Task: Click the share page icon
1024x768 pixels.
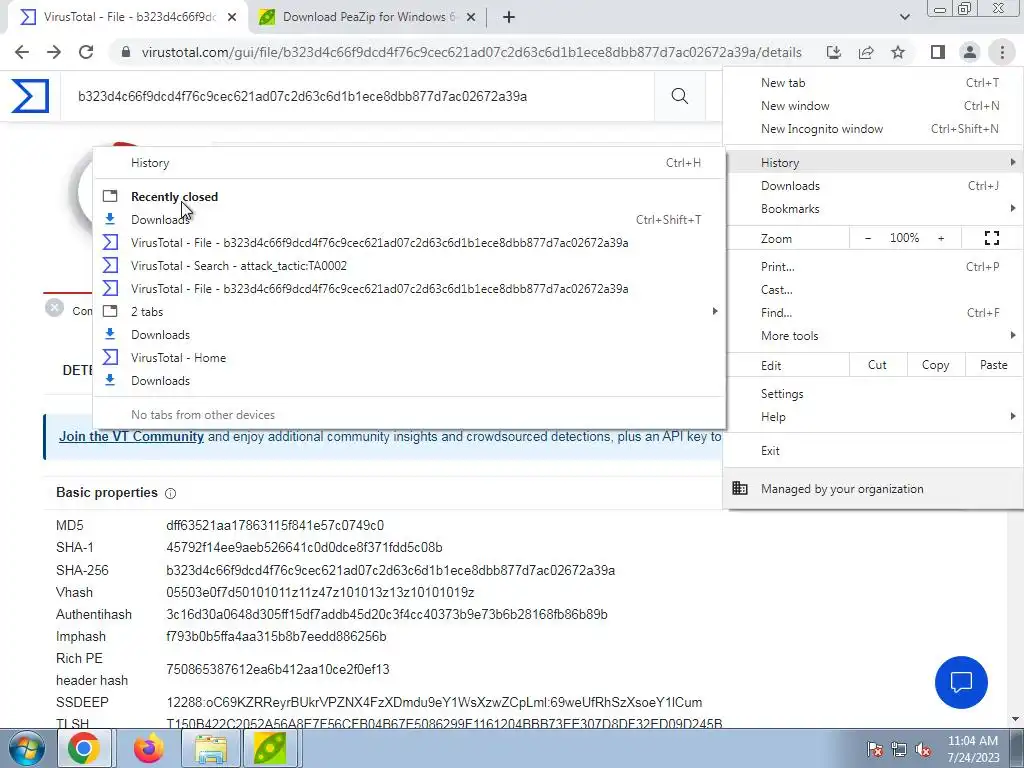Action: point(866,52)
